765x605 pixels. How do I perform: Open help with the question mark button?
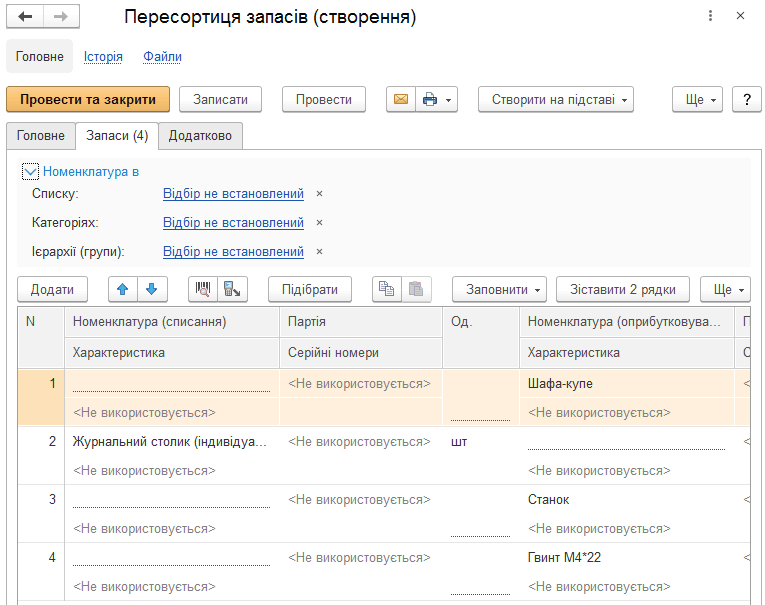click(746, 100)
